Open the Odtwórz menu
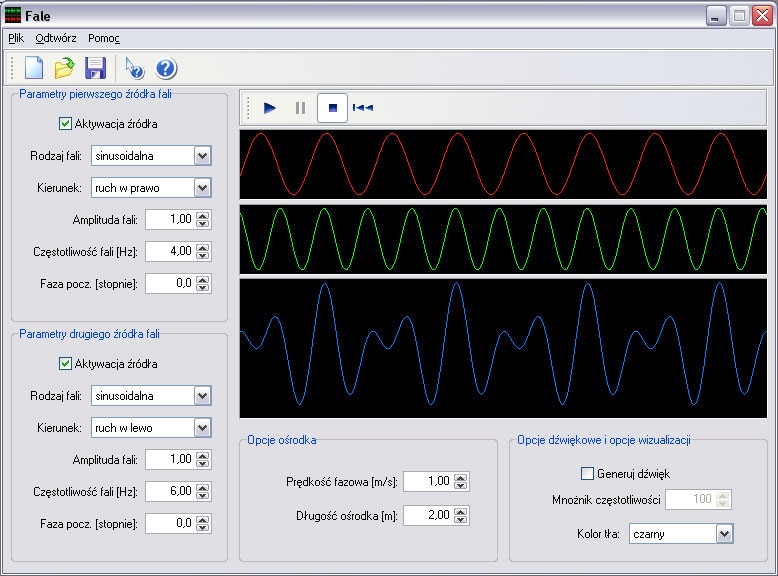Screen dimensions: 778x576 pos(56,38)
